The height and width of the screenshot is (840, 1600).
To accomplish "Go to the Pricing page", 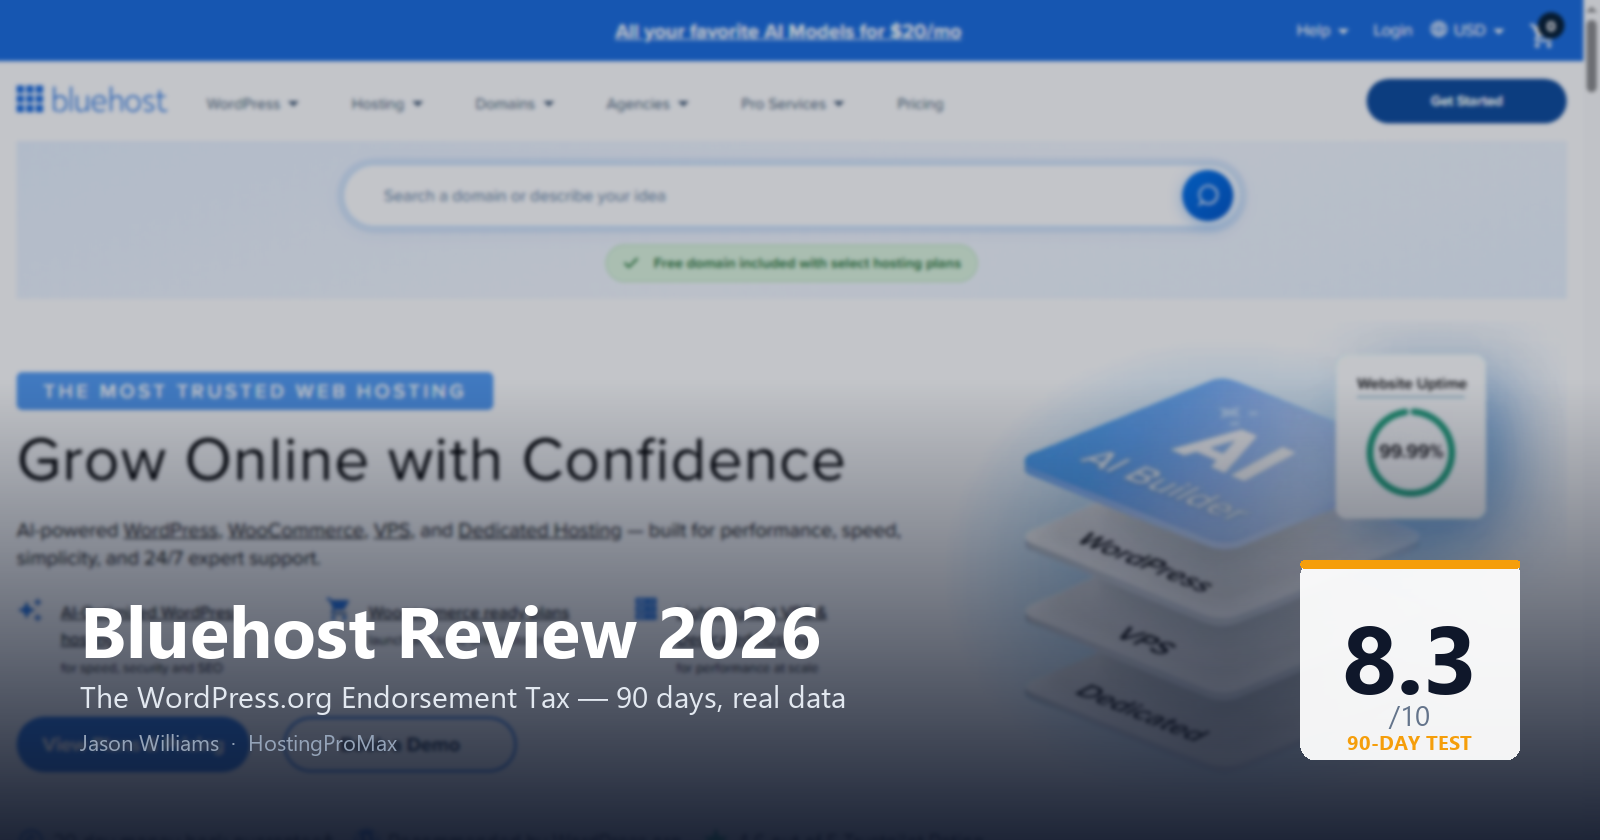I will point(920,103).
